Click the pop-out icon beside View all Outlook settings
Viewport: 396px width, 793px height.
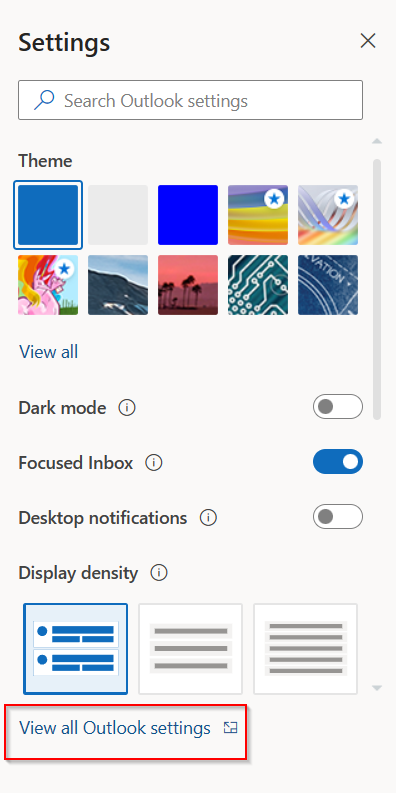231,728
